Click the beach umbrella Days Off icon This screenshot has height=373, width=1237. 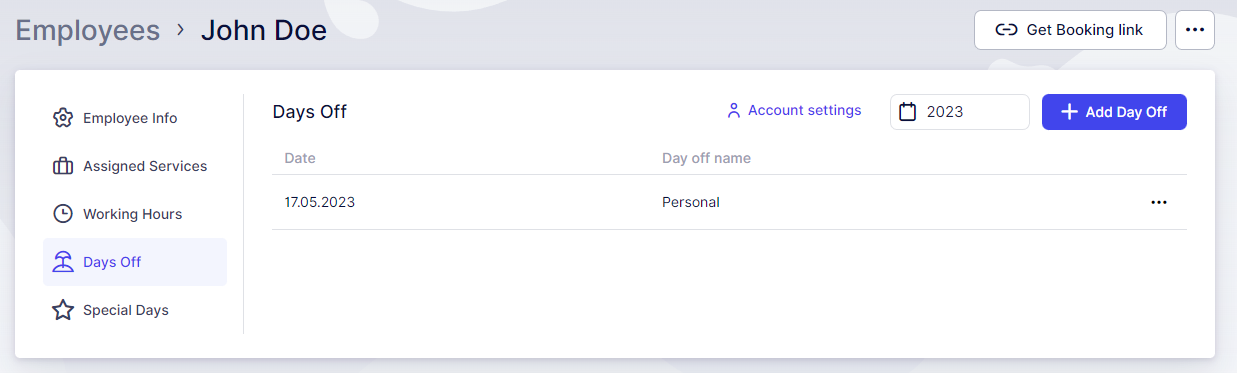tap(63, 262)
